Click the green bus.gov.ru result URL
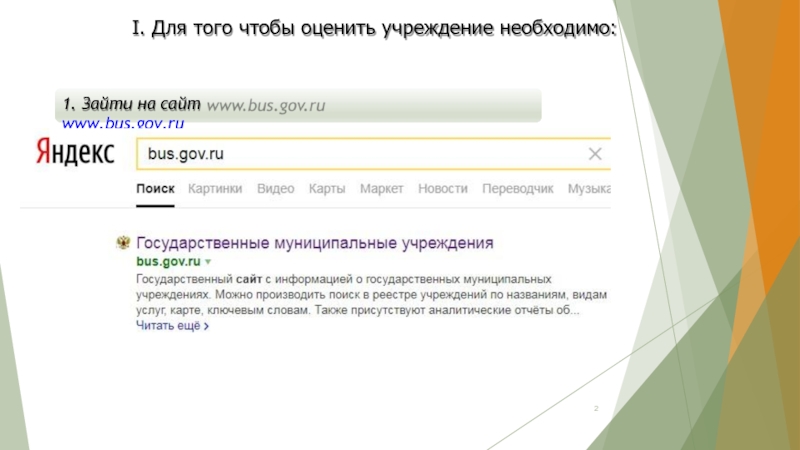The width and height of the screenshot is (800, 450). pos(168,261)
